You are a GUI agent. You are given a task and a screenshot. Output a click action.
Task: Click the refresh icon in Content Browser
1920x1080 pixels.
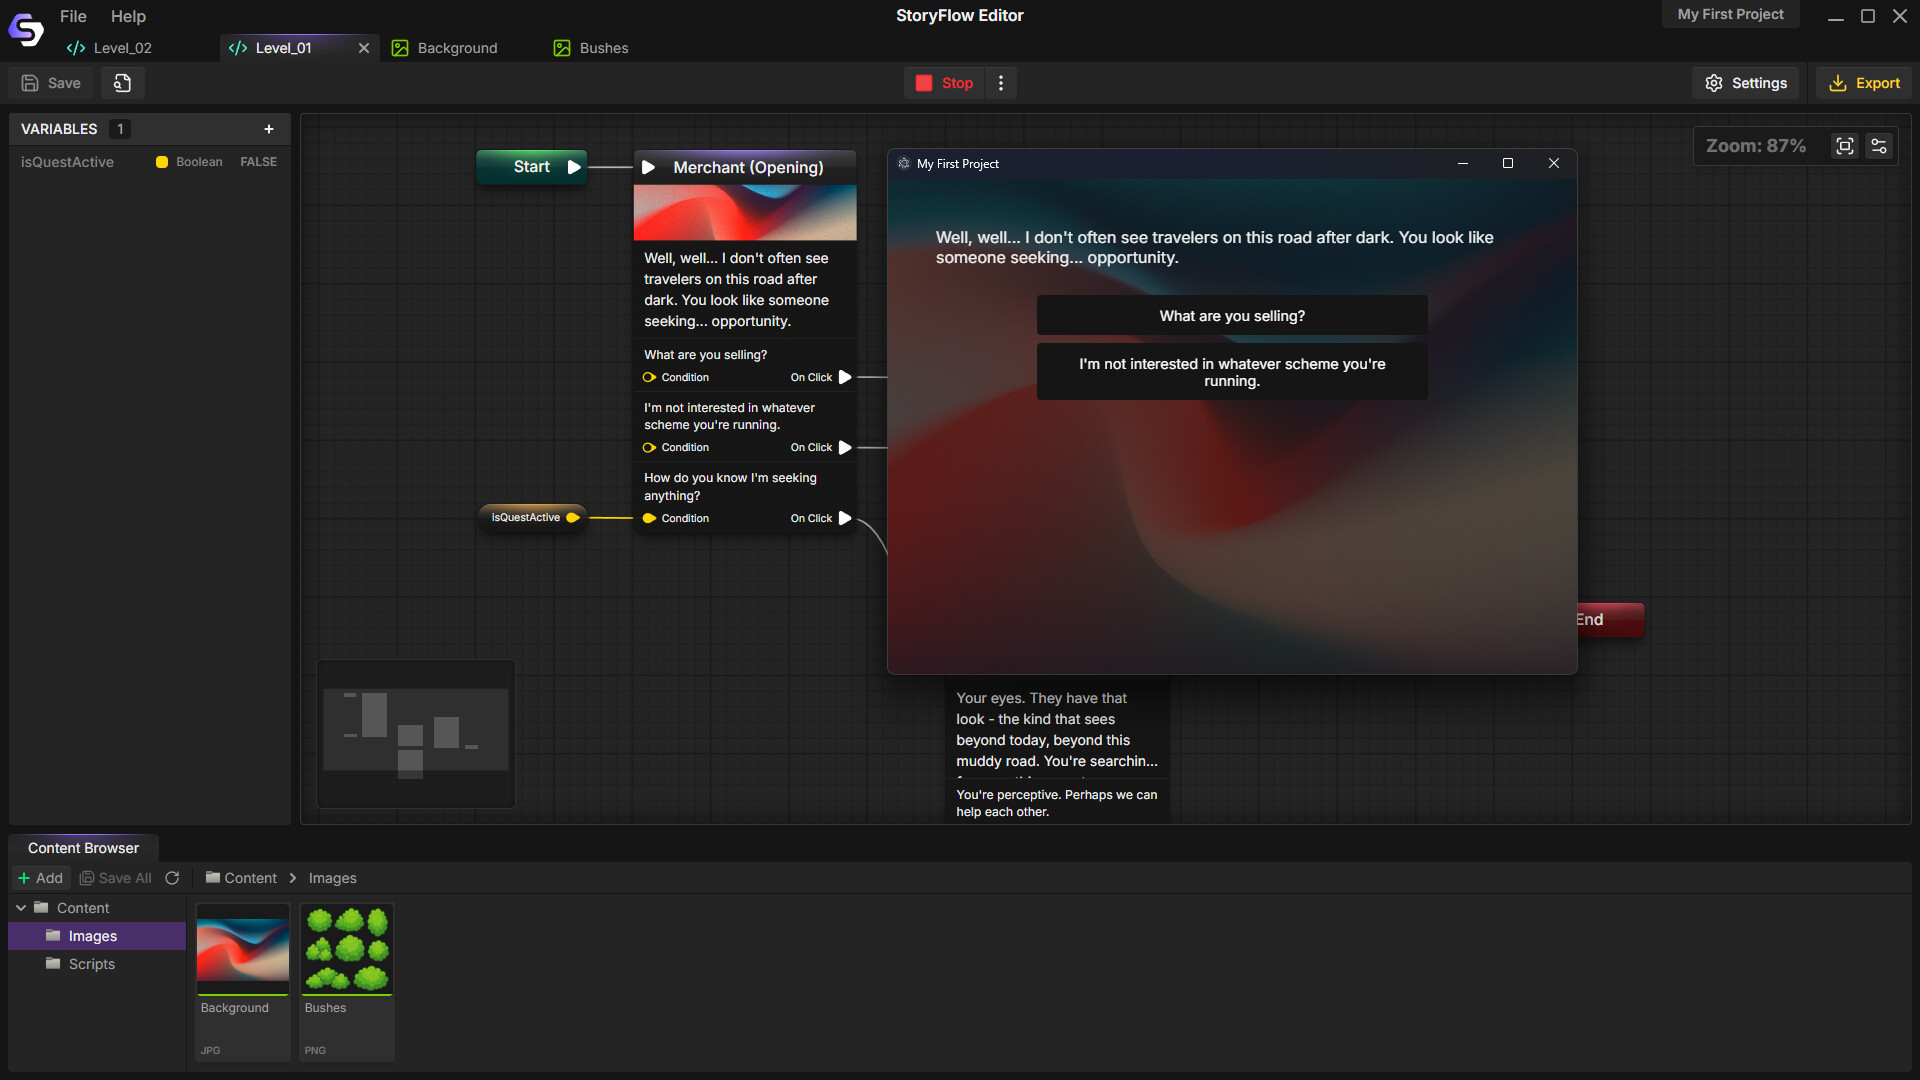(172, 878)
